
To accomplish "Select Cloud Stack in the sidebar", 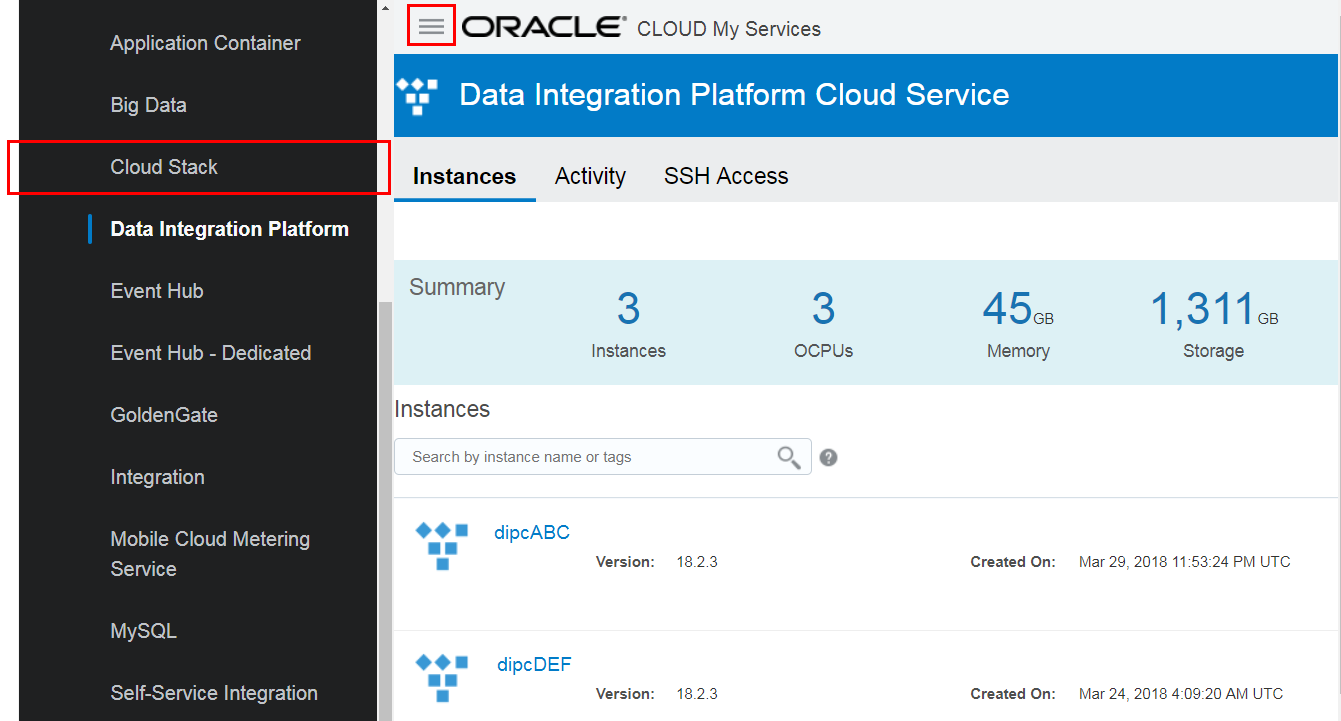I will (163, 167).
